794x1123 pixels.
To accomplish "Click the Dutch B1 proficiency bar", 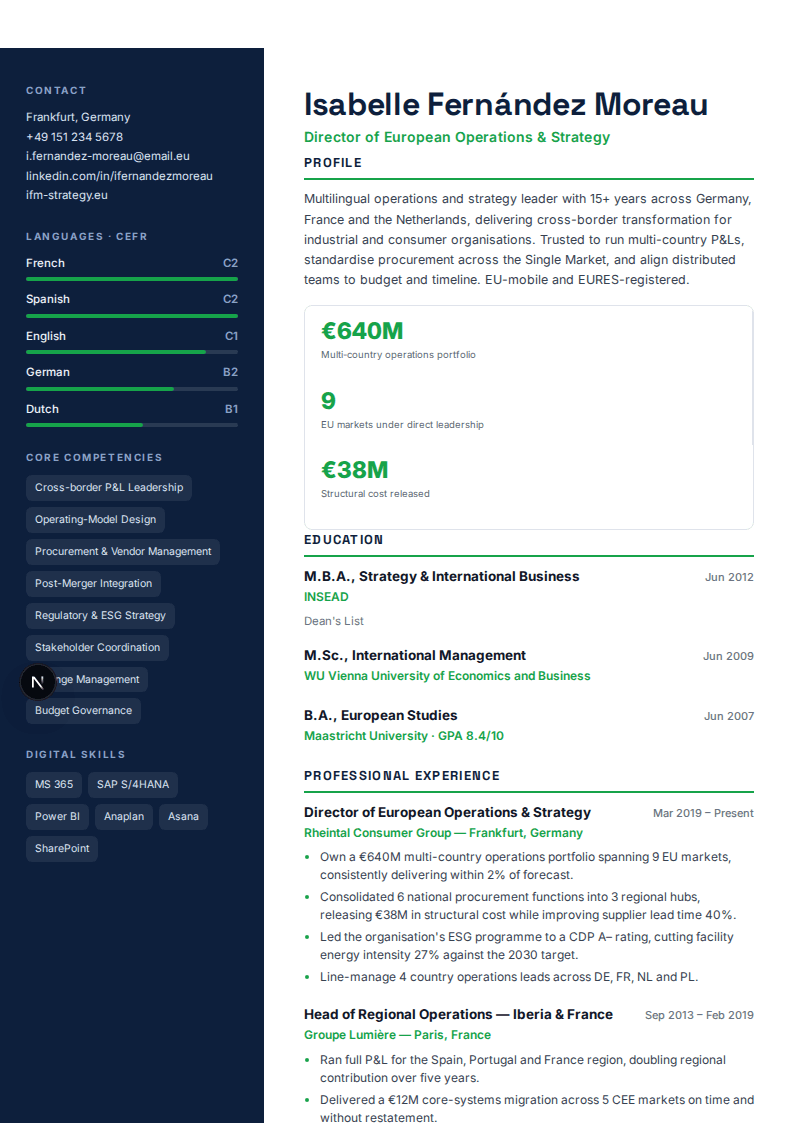I will pyautogui.click(x=132, y=425).
